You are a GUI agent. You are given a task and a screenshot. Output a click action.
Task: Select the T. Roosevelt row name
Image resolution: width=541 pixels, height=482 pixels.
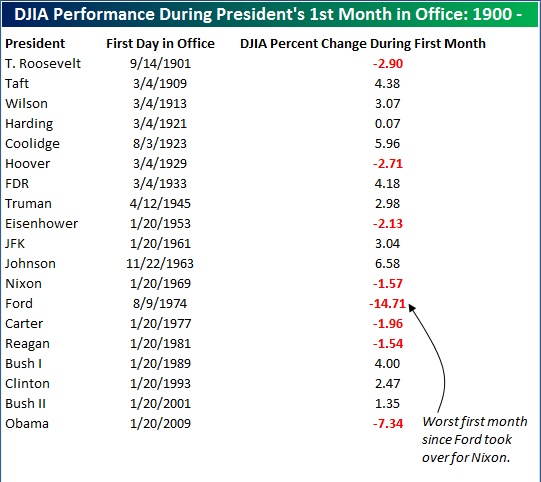click(x=43, y=63)
